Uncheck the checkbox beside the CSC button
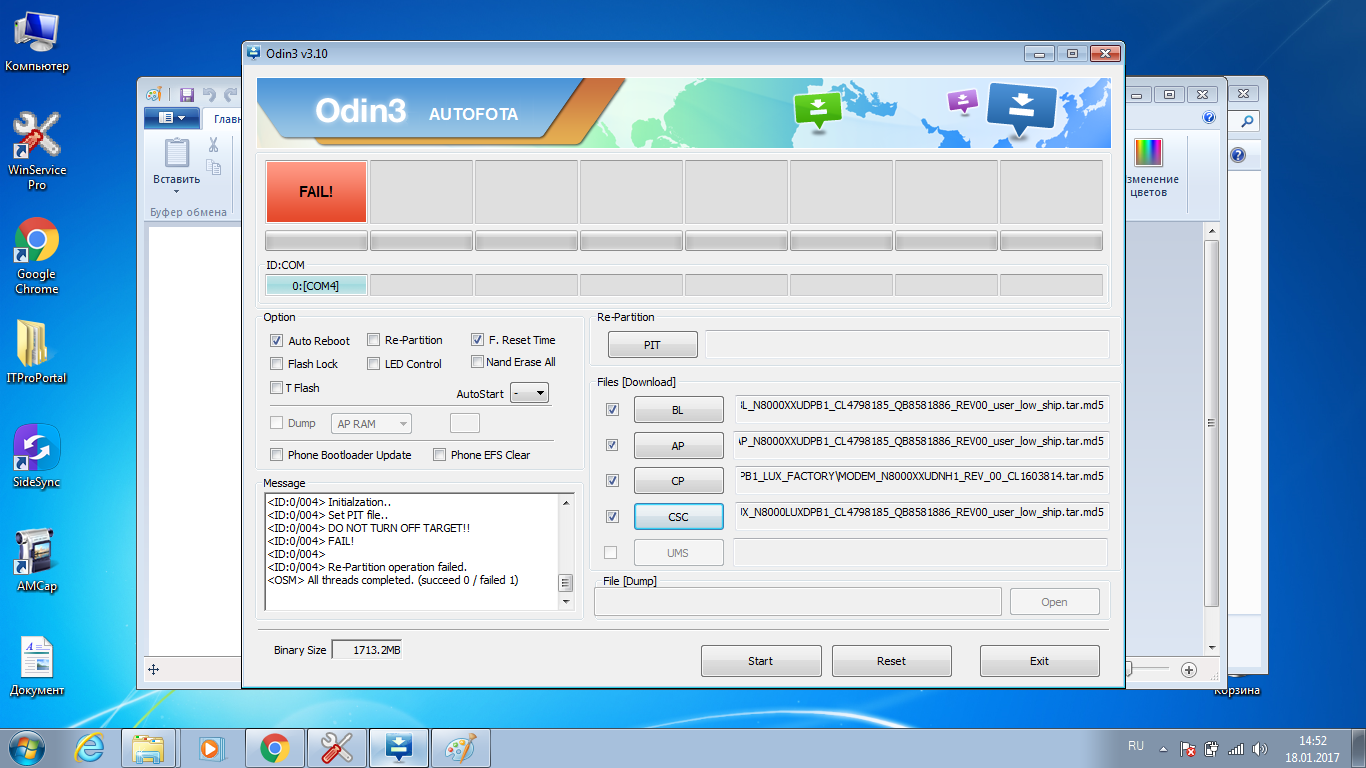 612,517
